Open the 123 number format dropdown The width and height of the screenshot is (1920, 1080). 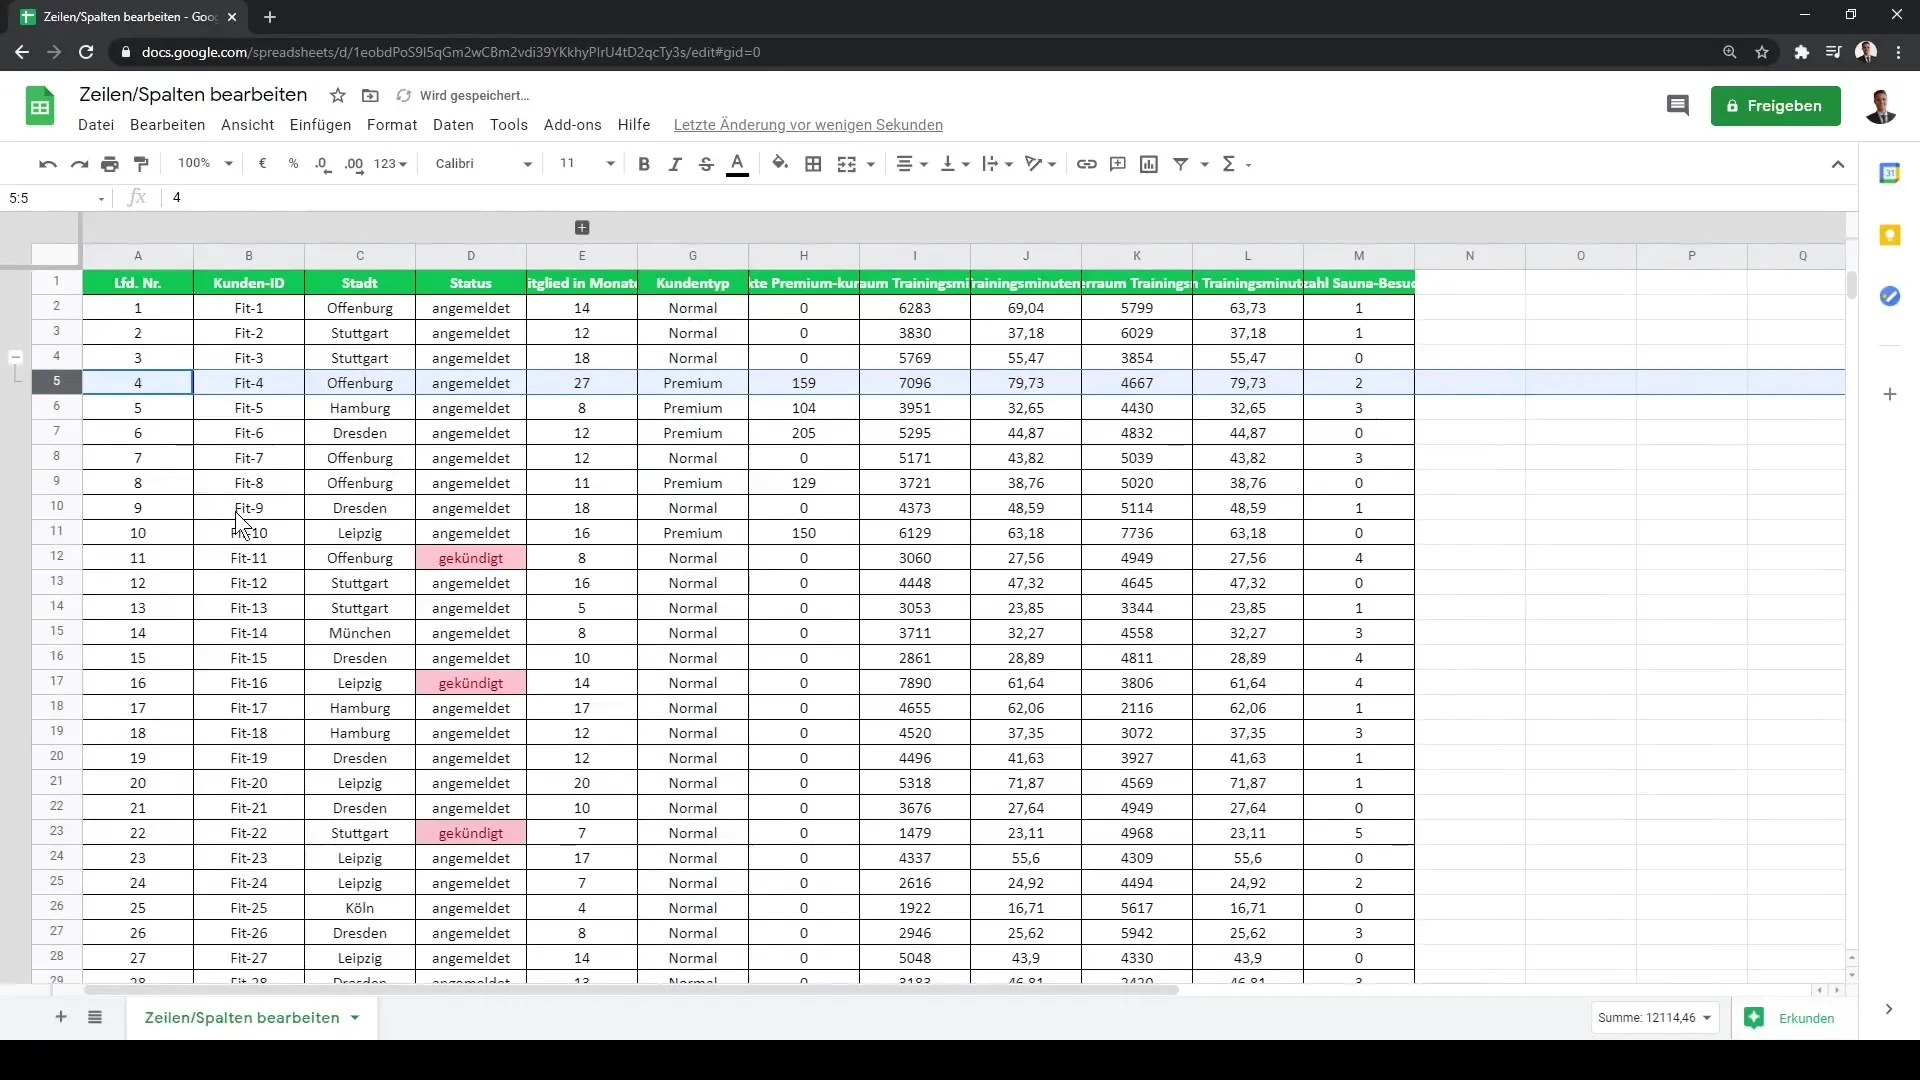391,164
